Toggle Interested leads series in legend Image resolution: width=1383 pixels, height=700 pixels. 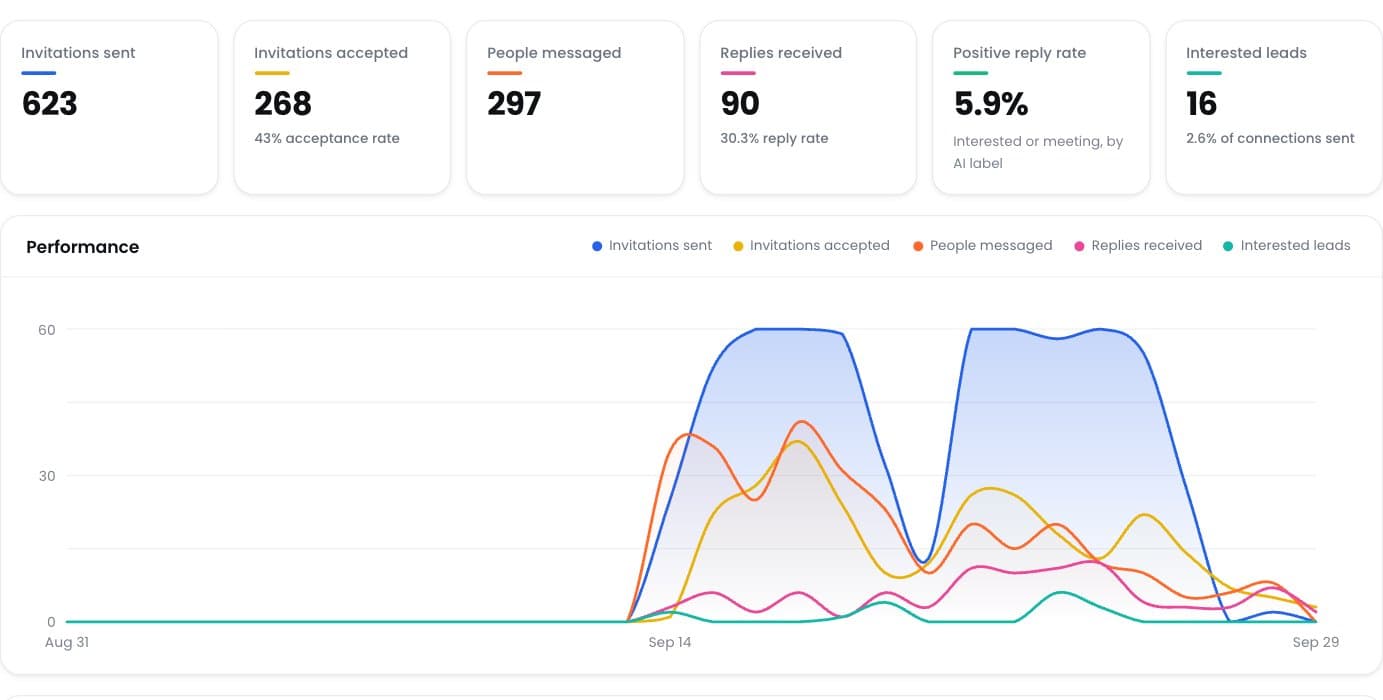click(1286, 245)
